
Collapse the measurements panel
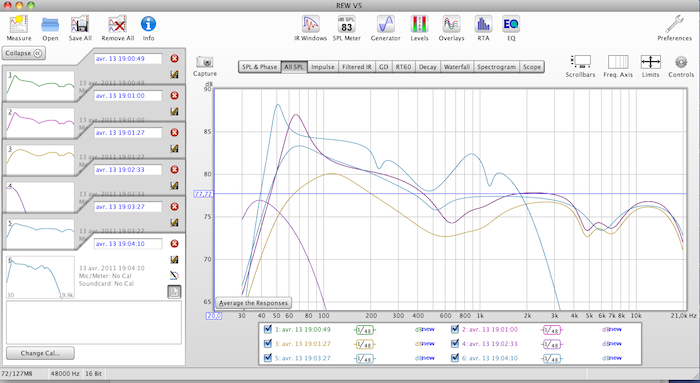[23, 53]
